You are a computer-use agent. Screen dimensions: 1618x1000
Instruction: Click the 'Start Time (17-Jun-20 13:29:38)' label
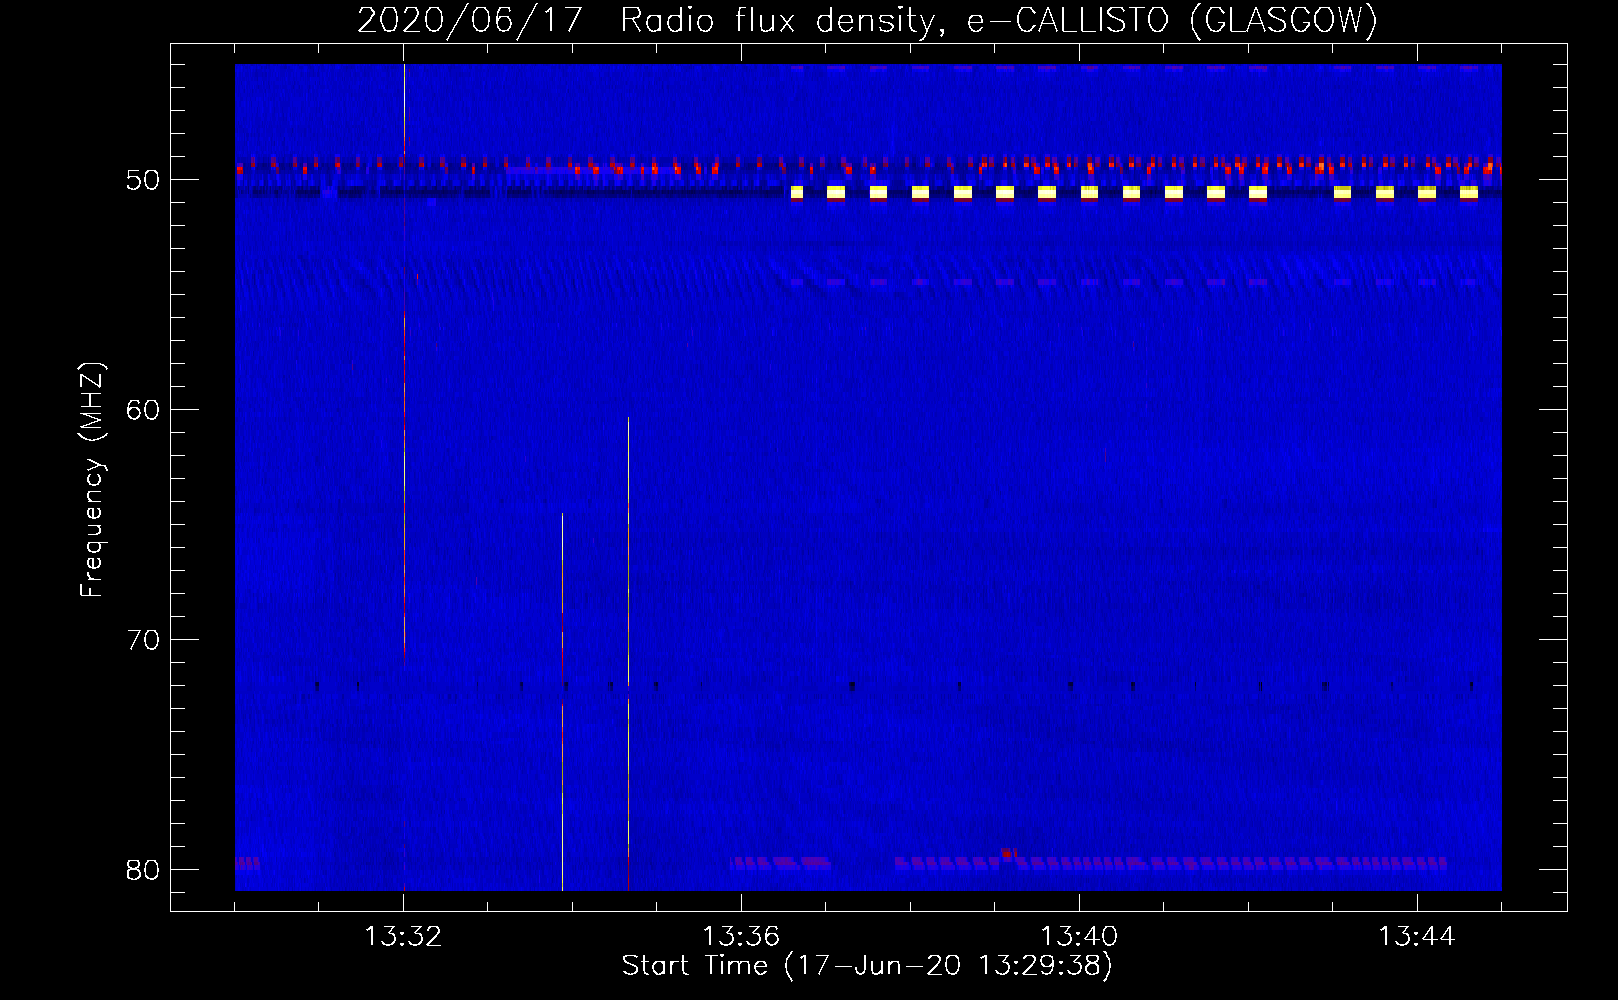coord(867,966)
